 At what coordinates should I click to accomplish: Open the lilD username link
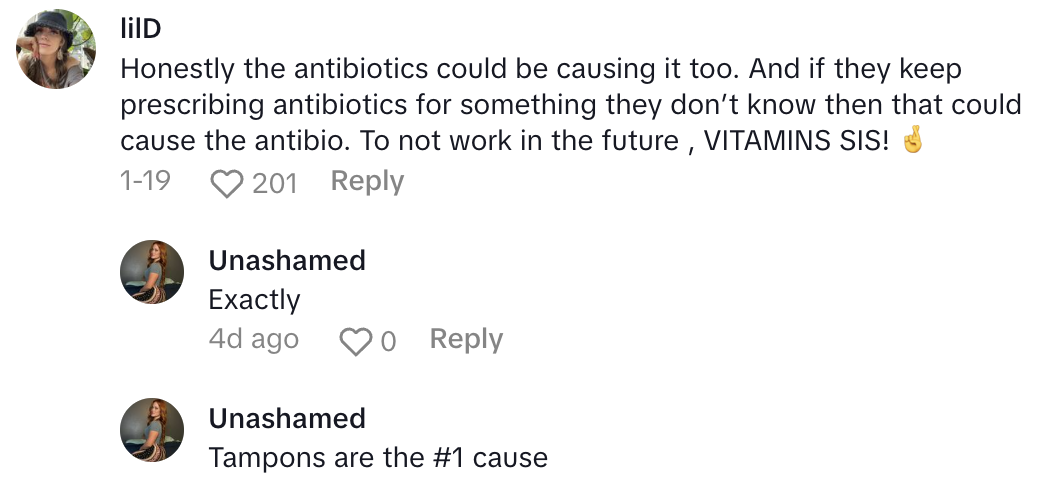[140, 30]
